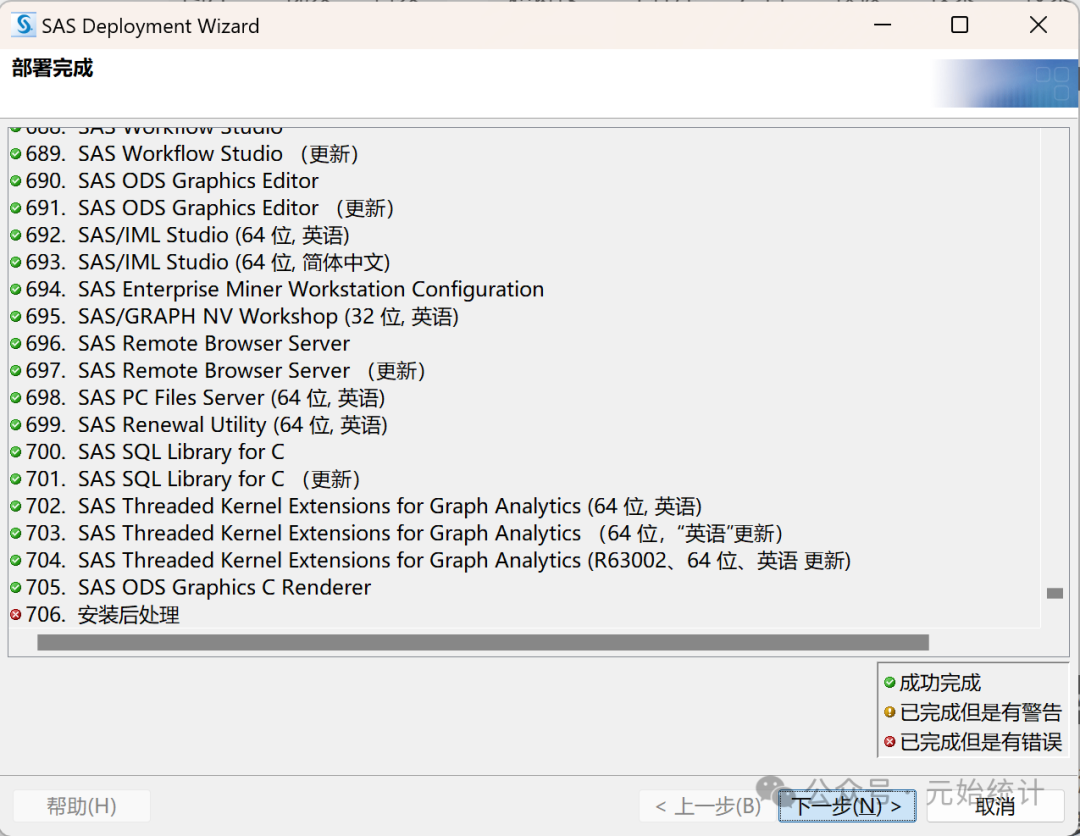Image resolution: width=1080 pixels, height=836 pixels.
Task: Click the 已完成但是有错误 legend label
Action: pos(981,742)
